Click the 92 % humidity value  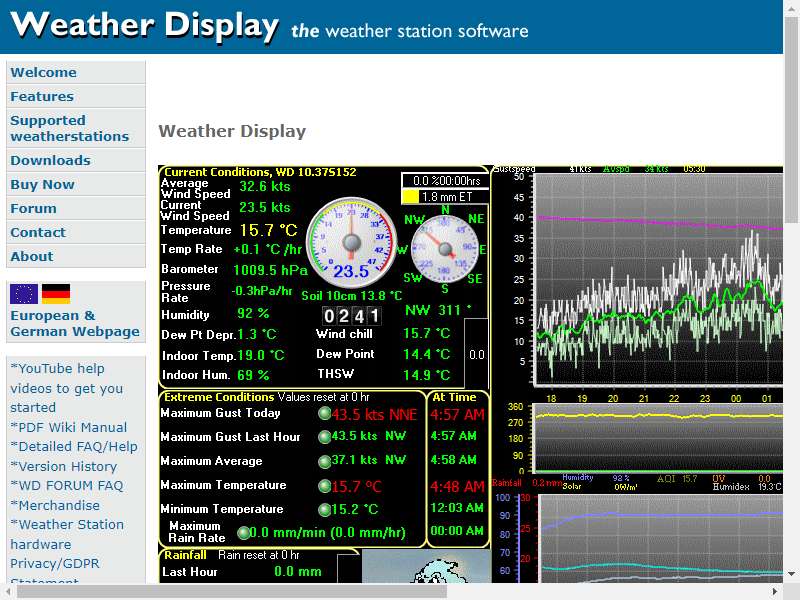(x=253, y=313)
